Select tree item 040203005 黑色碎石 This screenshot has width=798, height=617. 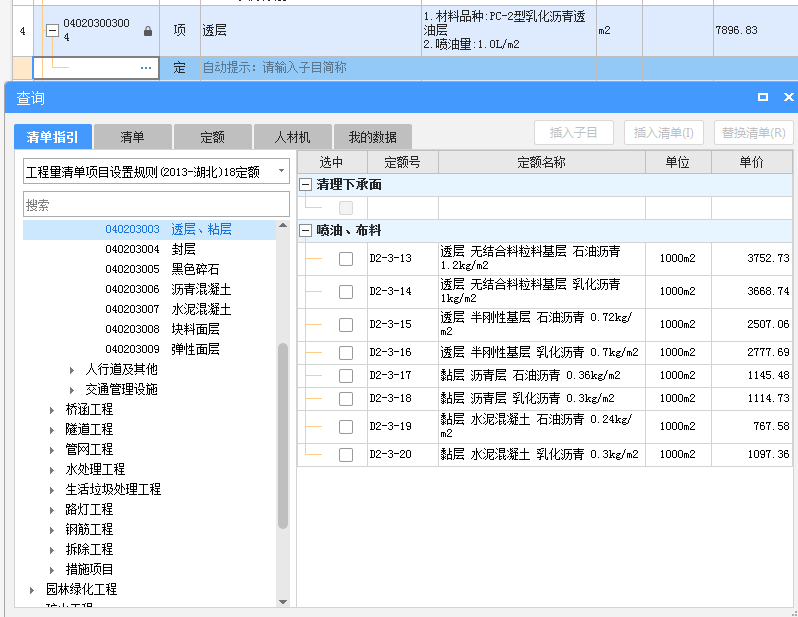(162, 269)
